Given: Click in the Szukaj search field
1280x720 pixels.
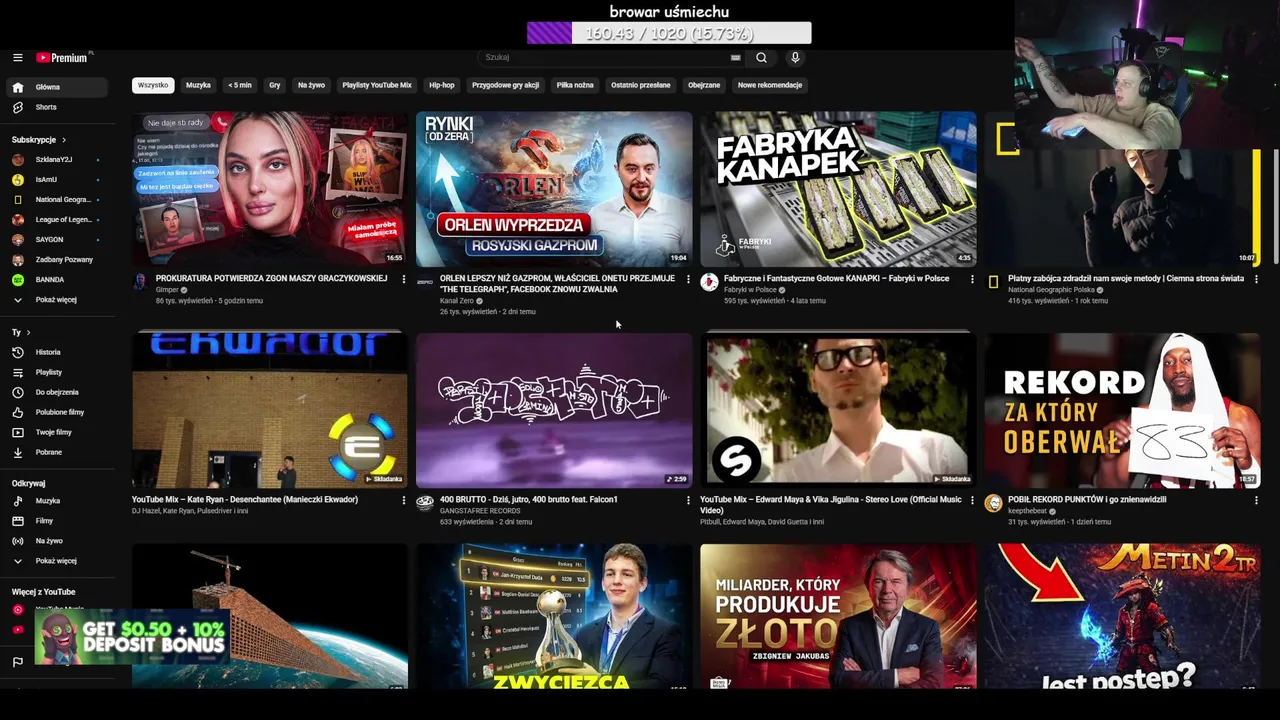Looking at the screenshot, I should [x=605, y=58].
